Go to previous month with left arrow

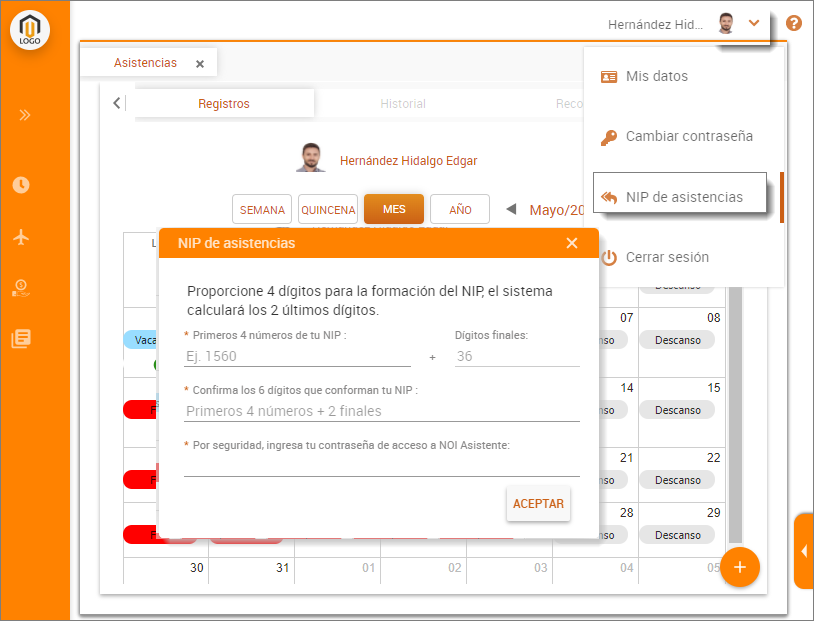point(511,210)
